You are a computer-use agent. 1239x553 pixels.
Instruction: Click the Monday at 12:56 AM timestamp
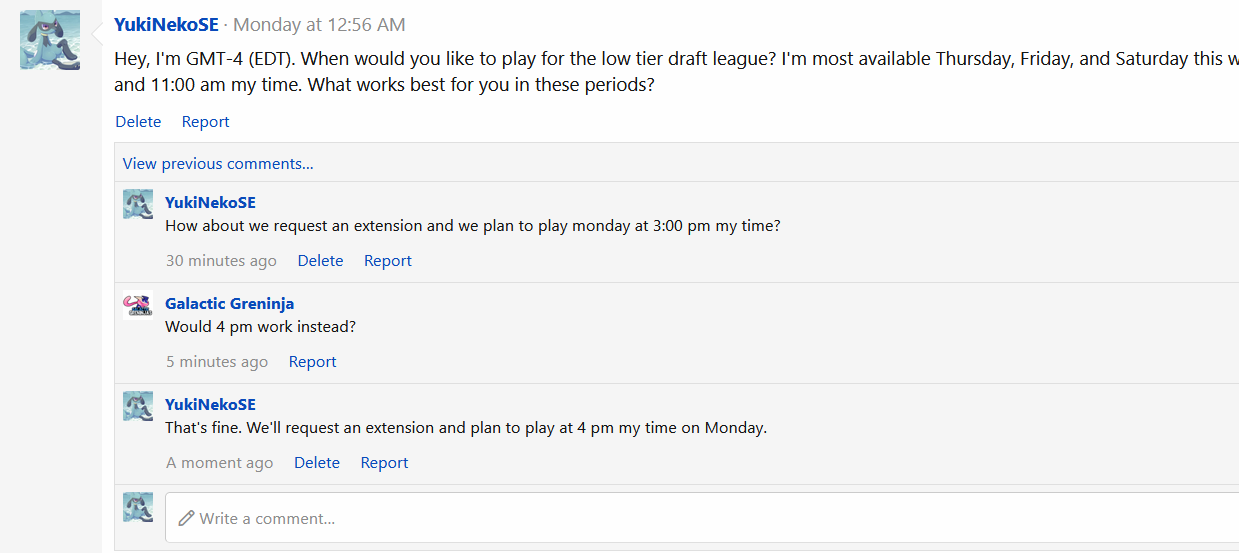[x=319, y=25]
